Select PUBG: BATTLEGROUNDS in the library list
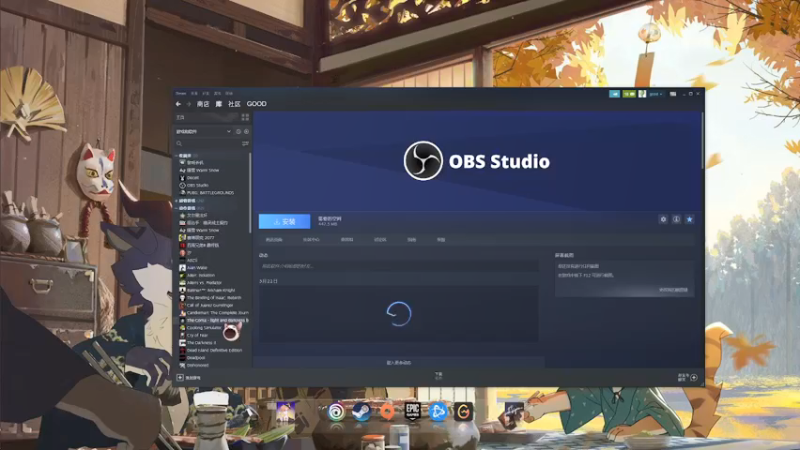The width and height of the screenshot is (800, 450). [210, 193]
